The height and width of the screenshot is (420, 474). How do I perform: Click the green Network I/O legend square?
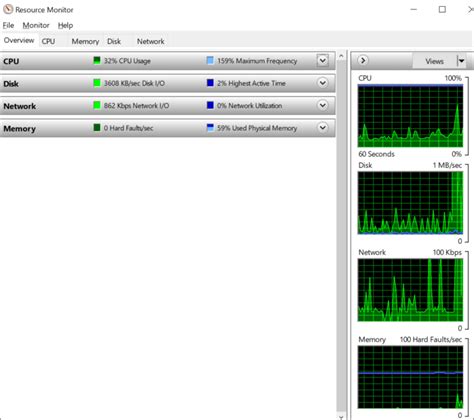coord(97,105)
